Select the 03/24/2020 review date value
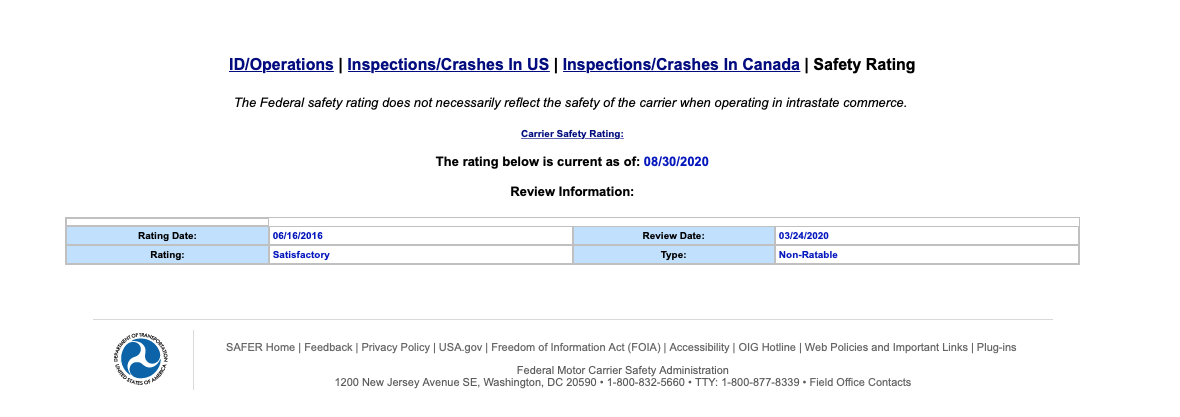This screenshot has width=1180, height=417. tap(804, 236)
